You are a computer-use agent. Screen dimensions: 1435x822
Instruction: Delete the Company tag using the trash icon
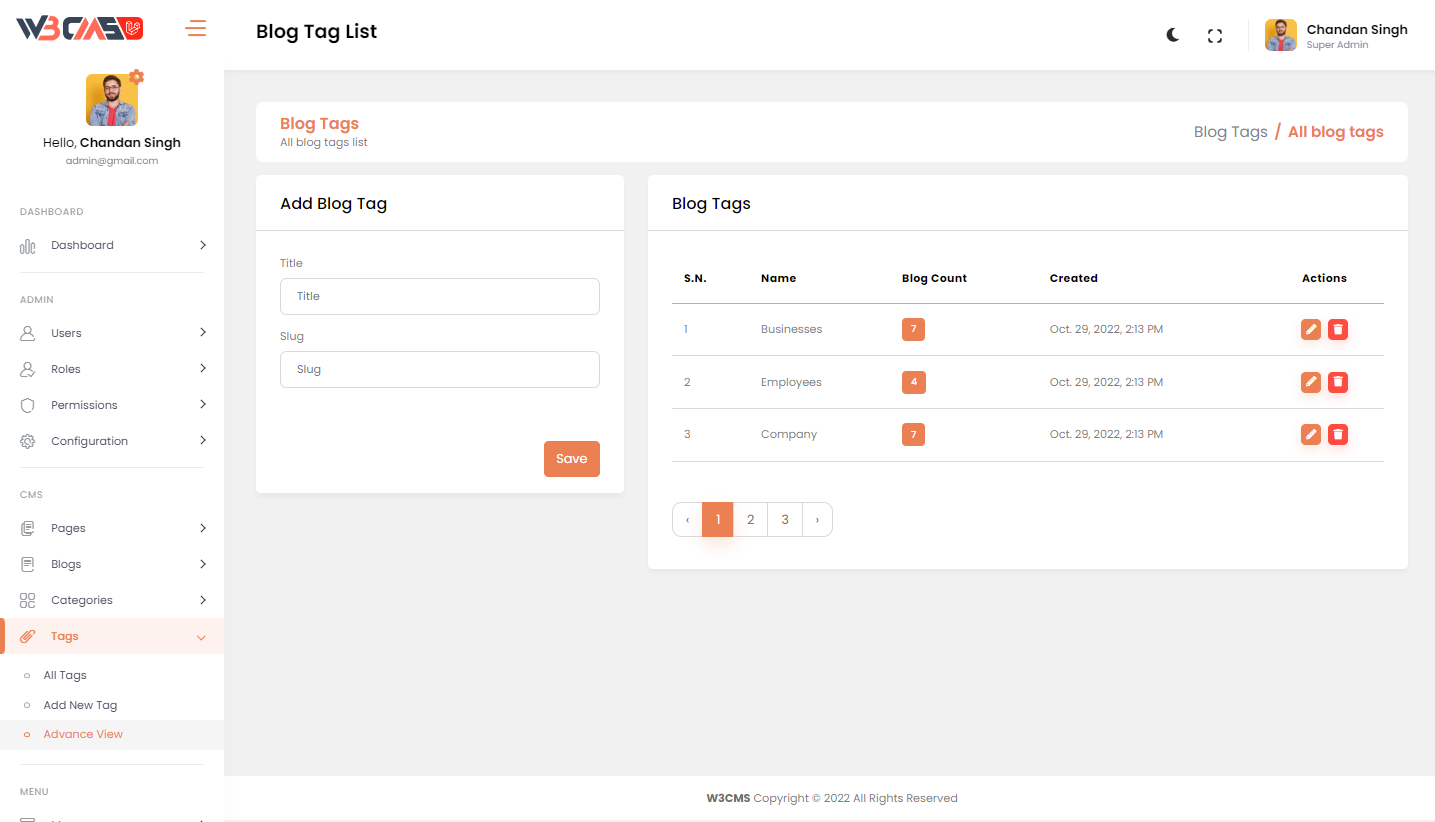tap(1338, 434)
